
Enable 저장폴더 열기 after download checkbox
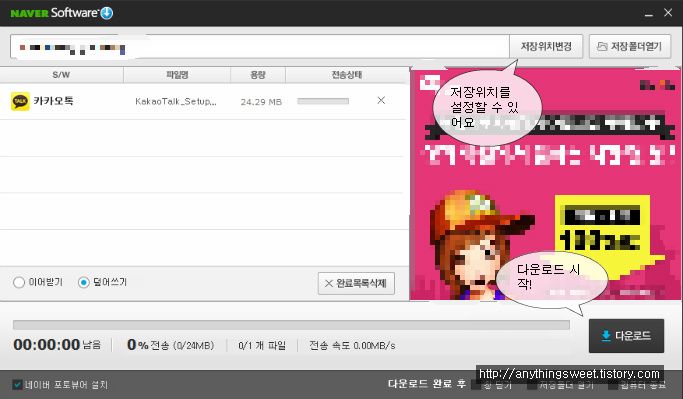[532, 385]
